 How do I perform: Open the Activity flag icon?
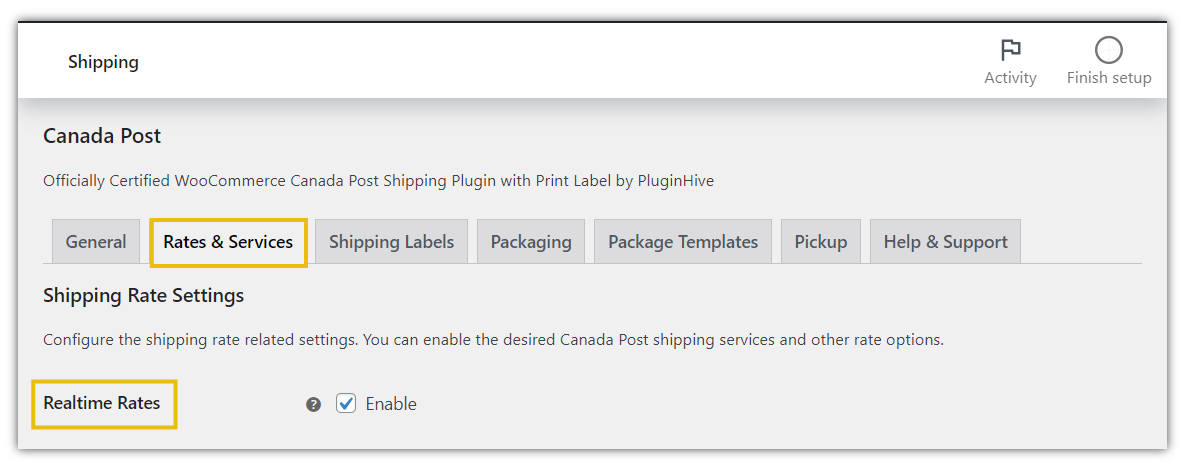point(1010,51)
